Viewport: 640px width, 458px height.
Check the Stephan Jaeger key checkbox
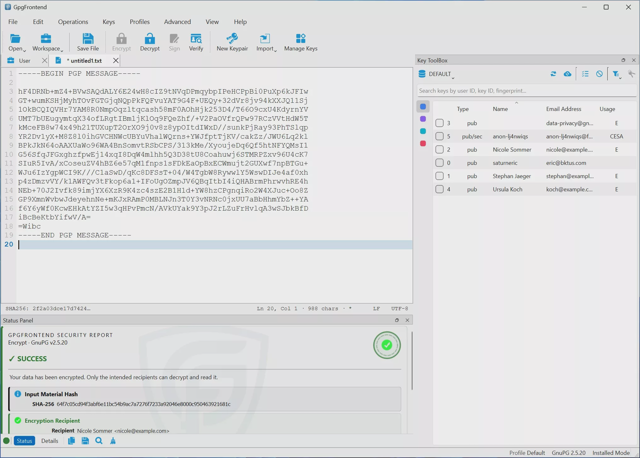(x=439, y=176)
